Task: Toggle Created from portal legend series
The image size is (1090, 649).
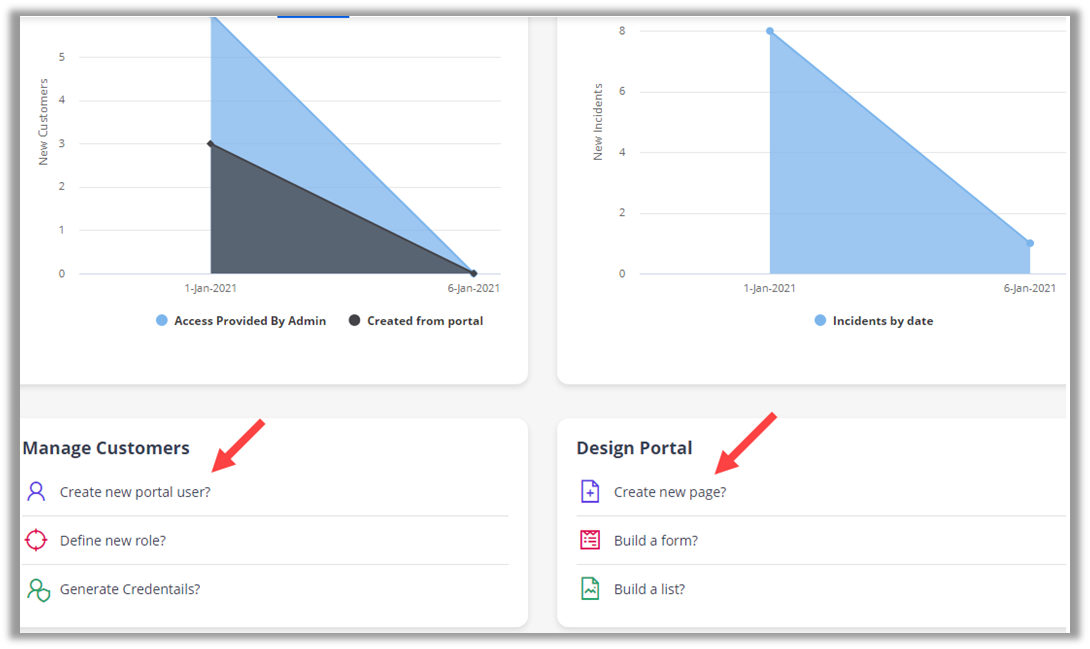Action: pos(425,321)
